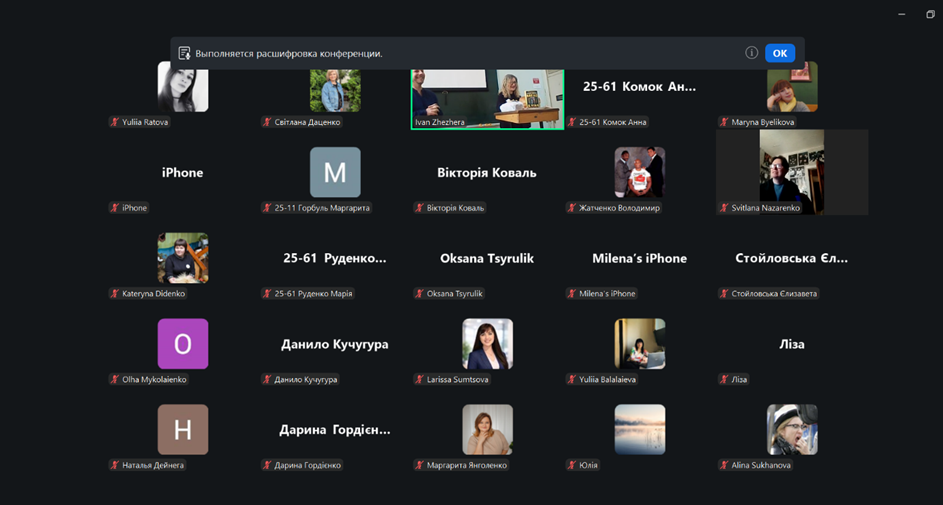Viewport: 943px width, 505px height.
Task: Click OK on the transcription notification
Action: (779, 53)
